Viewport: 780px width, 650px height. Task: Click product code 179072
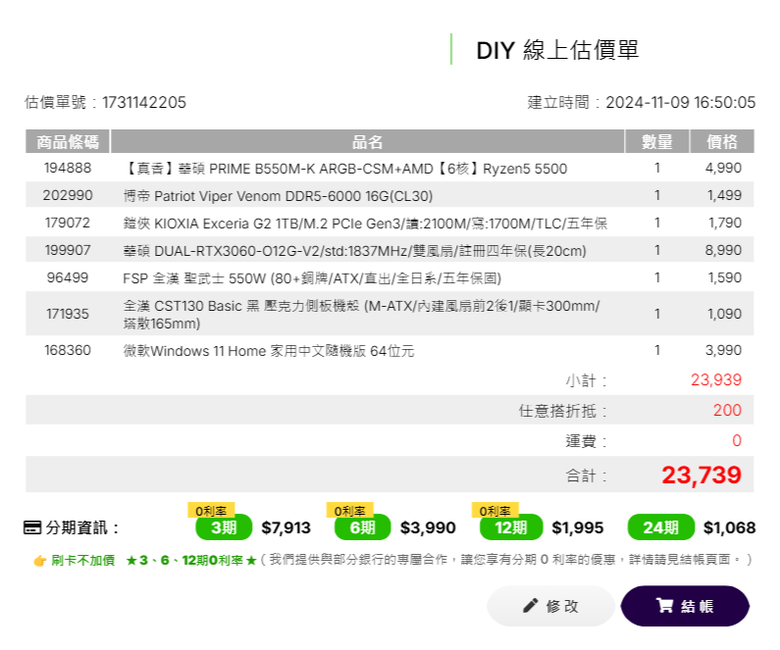(x=68, y=223)
